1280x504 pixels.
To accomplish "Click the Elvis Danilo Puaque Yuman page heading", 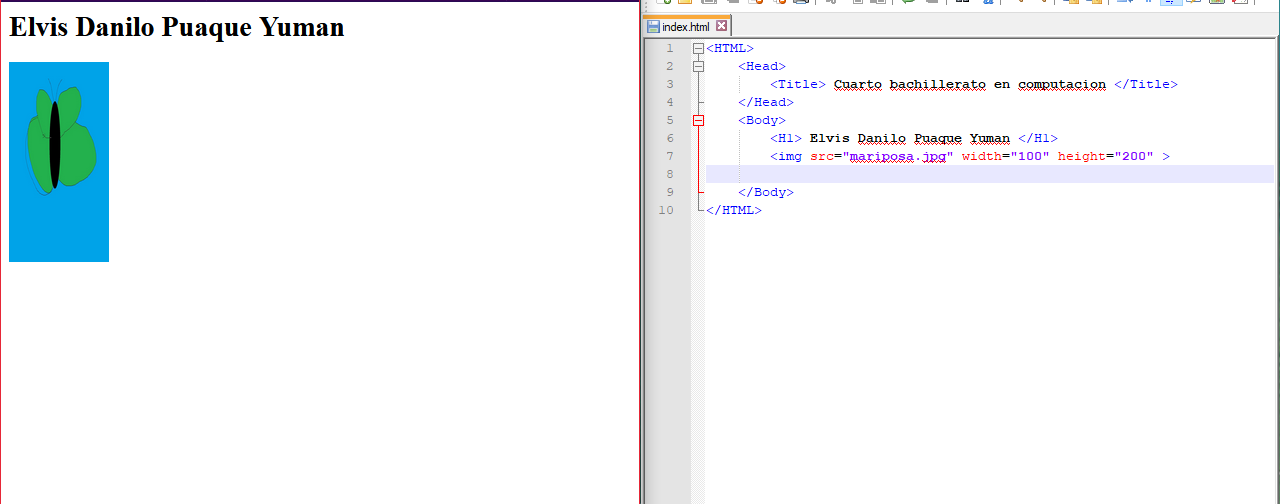I will pos(176,27).
